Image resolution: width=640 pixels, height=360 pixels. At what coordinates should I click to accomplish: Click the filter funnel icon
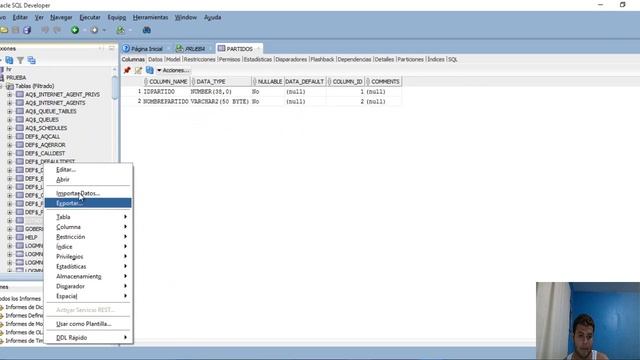20,60
